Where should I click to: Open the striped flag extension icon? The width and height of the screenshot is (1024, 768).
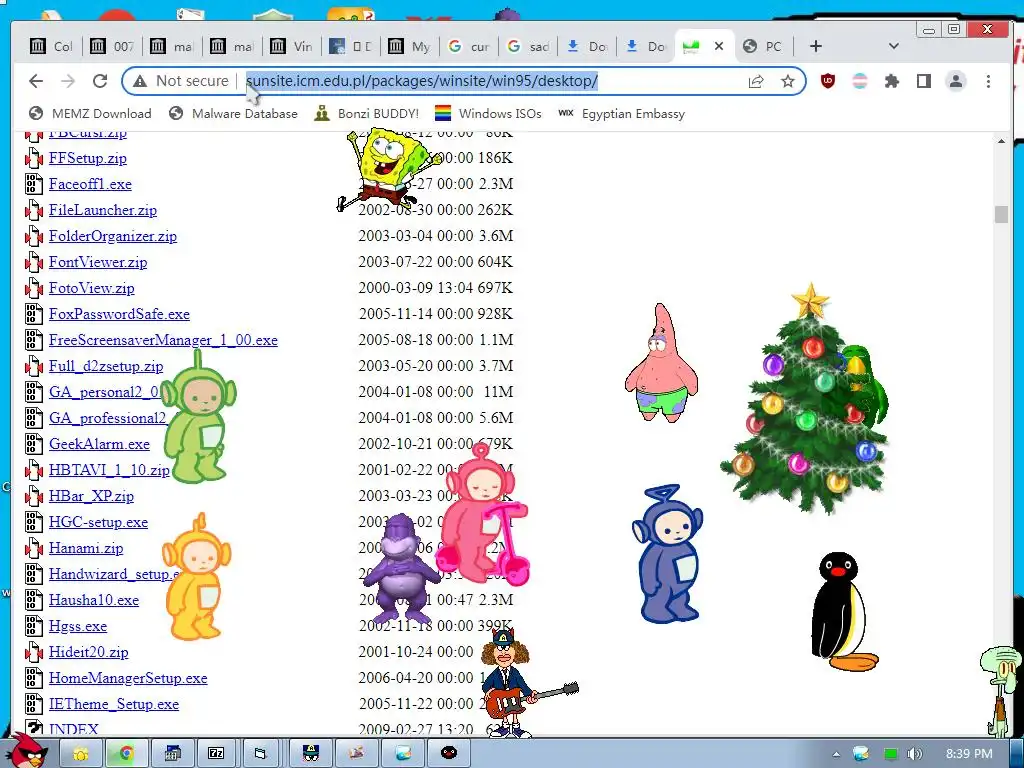click(860, 81)
